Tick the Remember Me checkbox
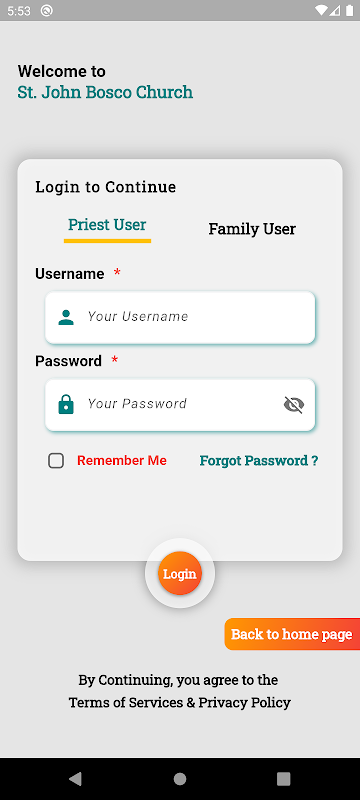The height and width of the screenshot is (800, 360). (x=56, y=461)
